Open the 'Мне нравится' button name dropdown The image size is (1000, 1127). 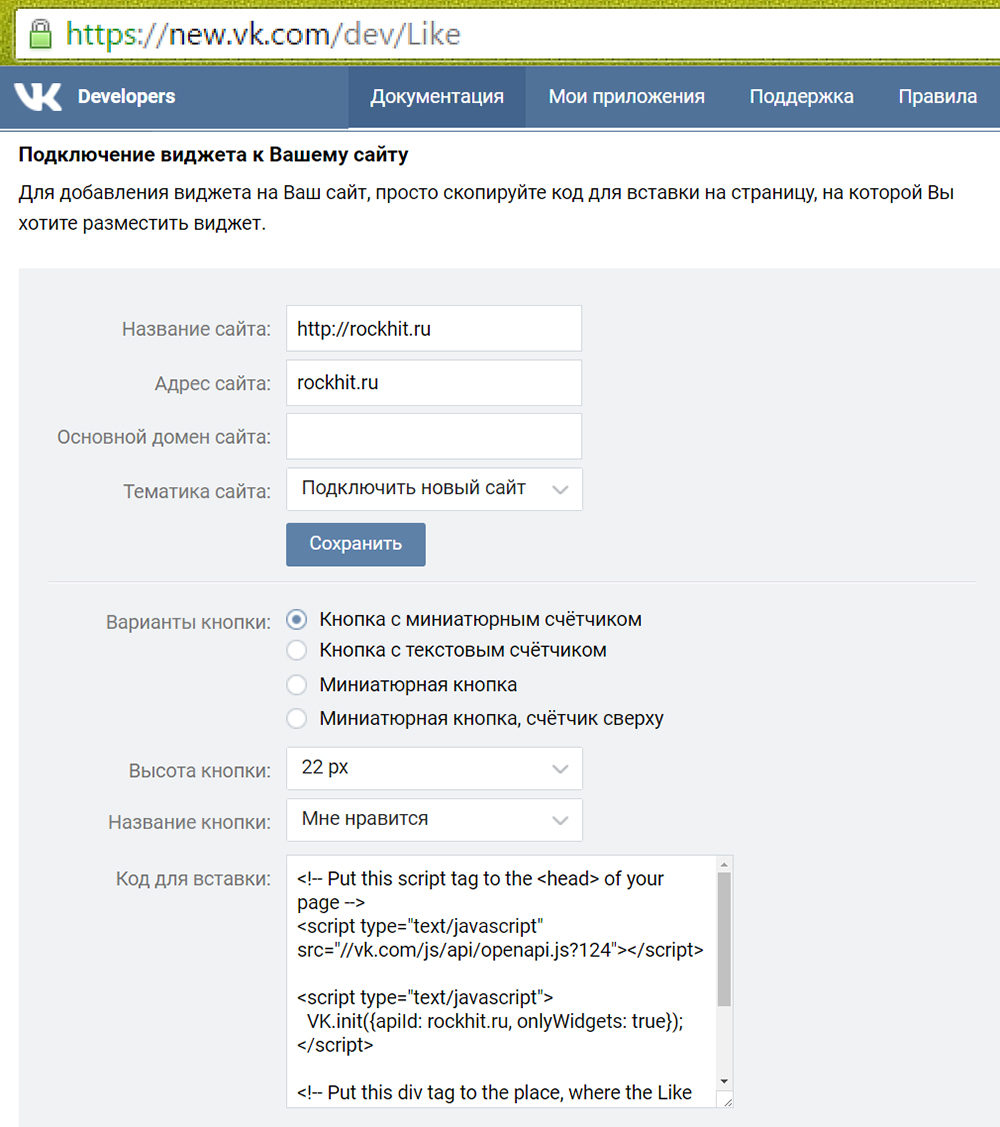(434, 820)
